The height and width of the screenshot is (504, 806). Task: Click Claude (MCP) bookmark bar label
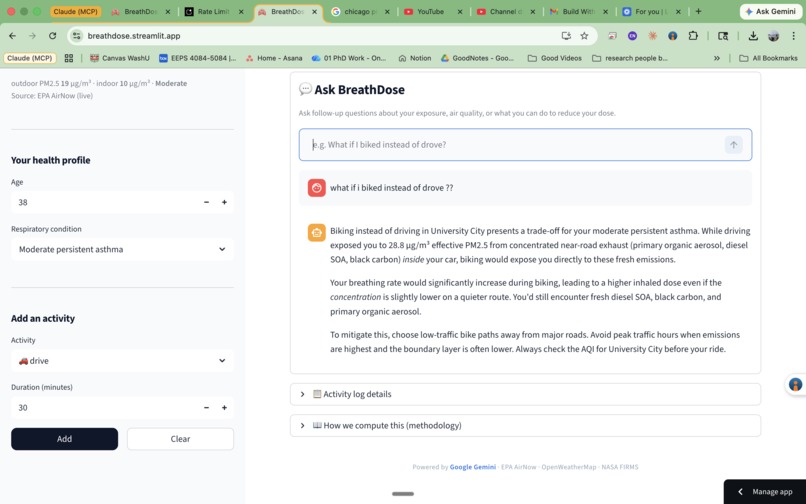[30, 58]
